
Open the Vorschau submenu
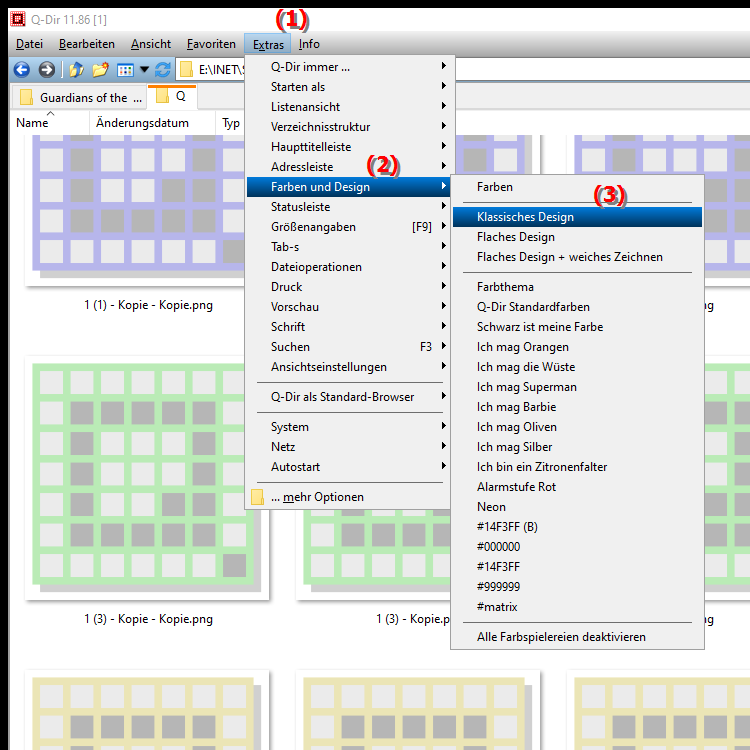[x=348, y=307]
